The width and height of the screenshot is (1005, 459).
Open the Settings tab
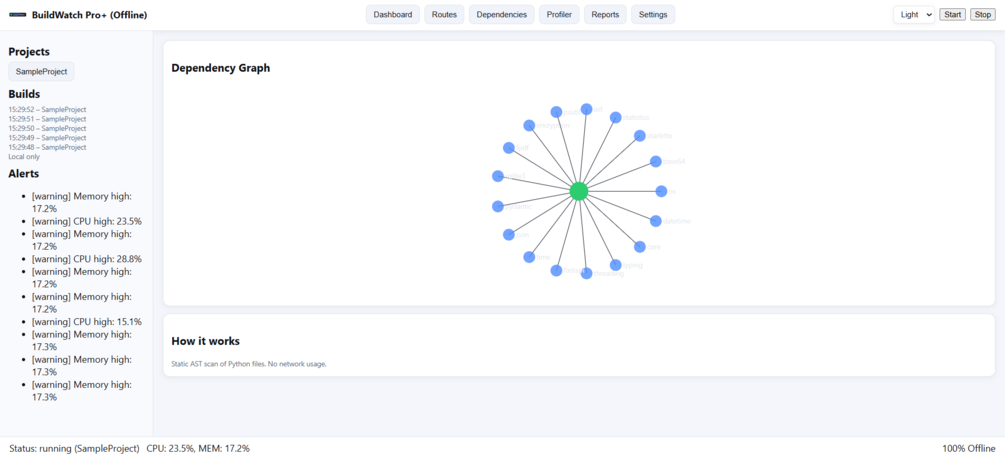pyautogui.click(x=653, y=15)
